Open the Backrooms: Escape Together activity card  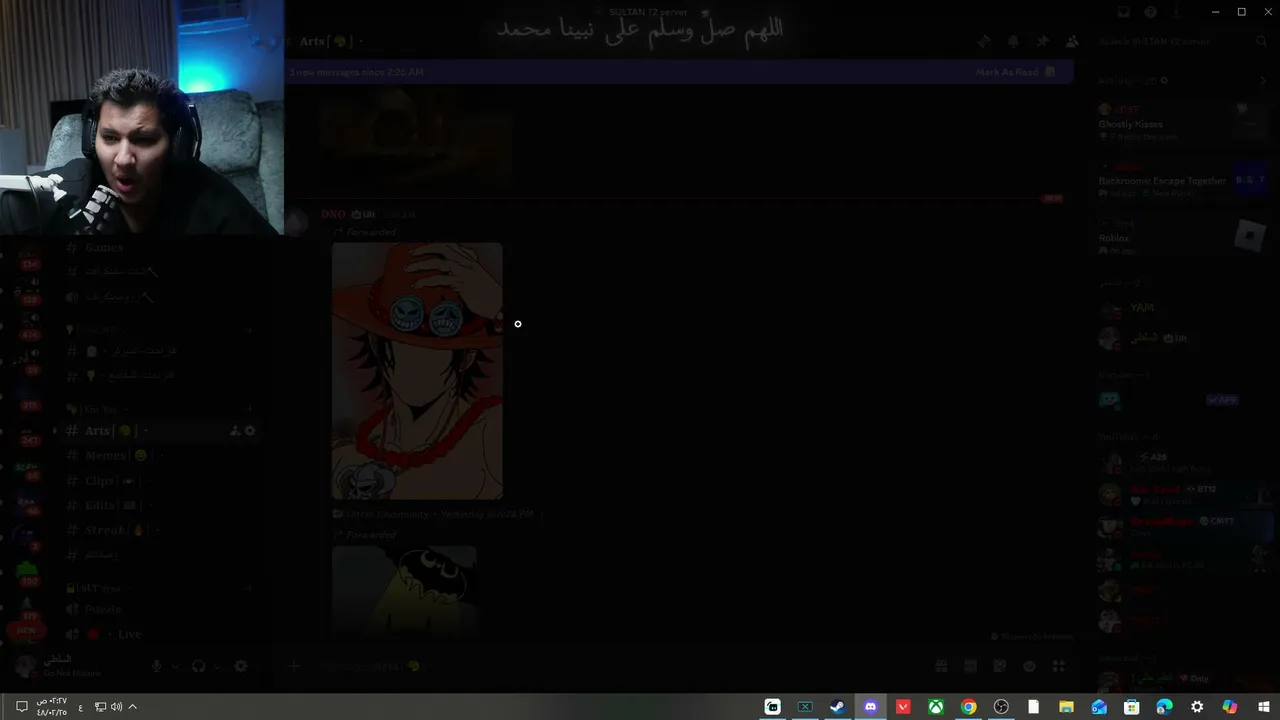pyautogui.click(x=1183, y=180)
